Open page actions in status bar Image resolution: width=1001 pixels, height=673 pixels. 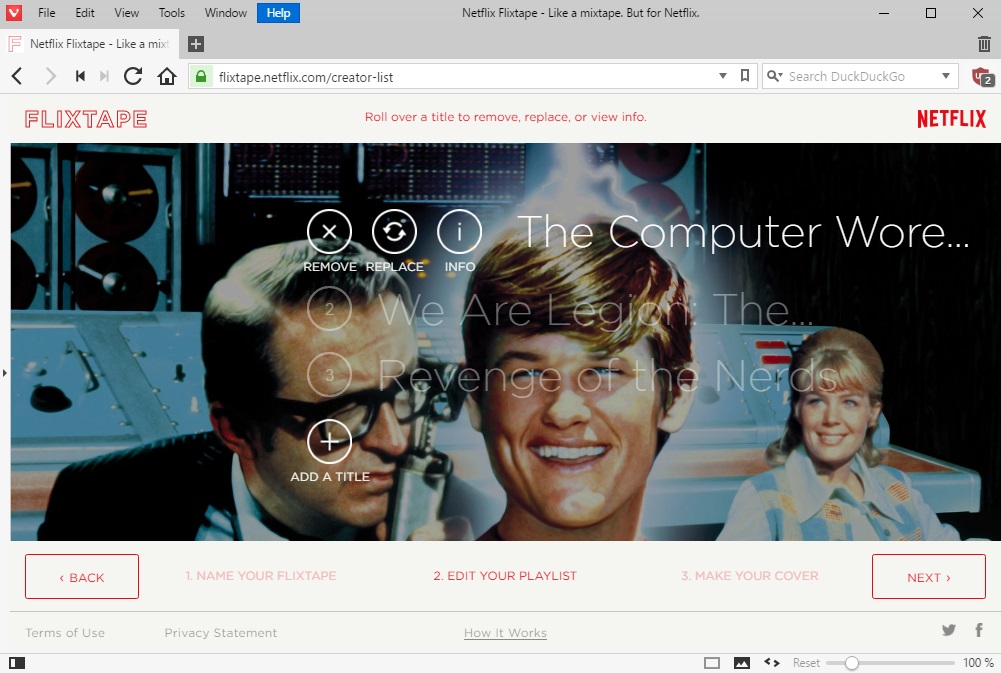pyautogui.click(x=772, y=663)
